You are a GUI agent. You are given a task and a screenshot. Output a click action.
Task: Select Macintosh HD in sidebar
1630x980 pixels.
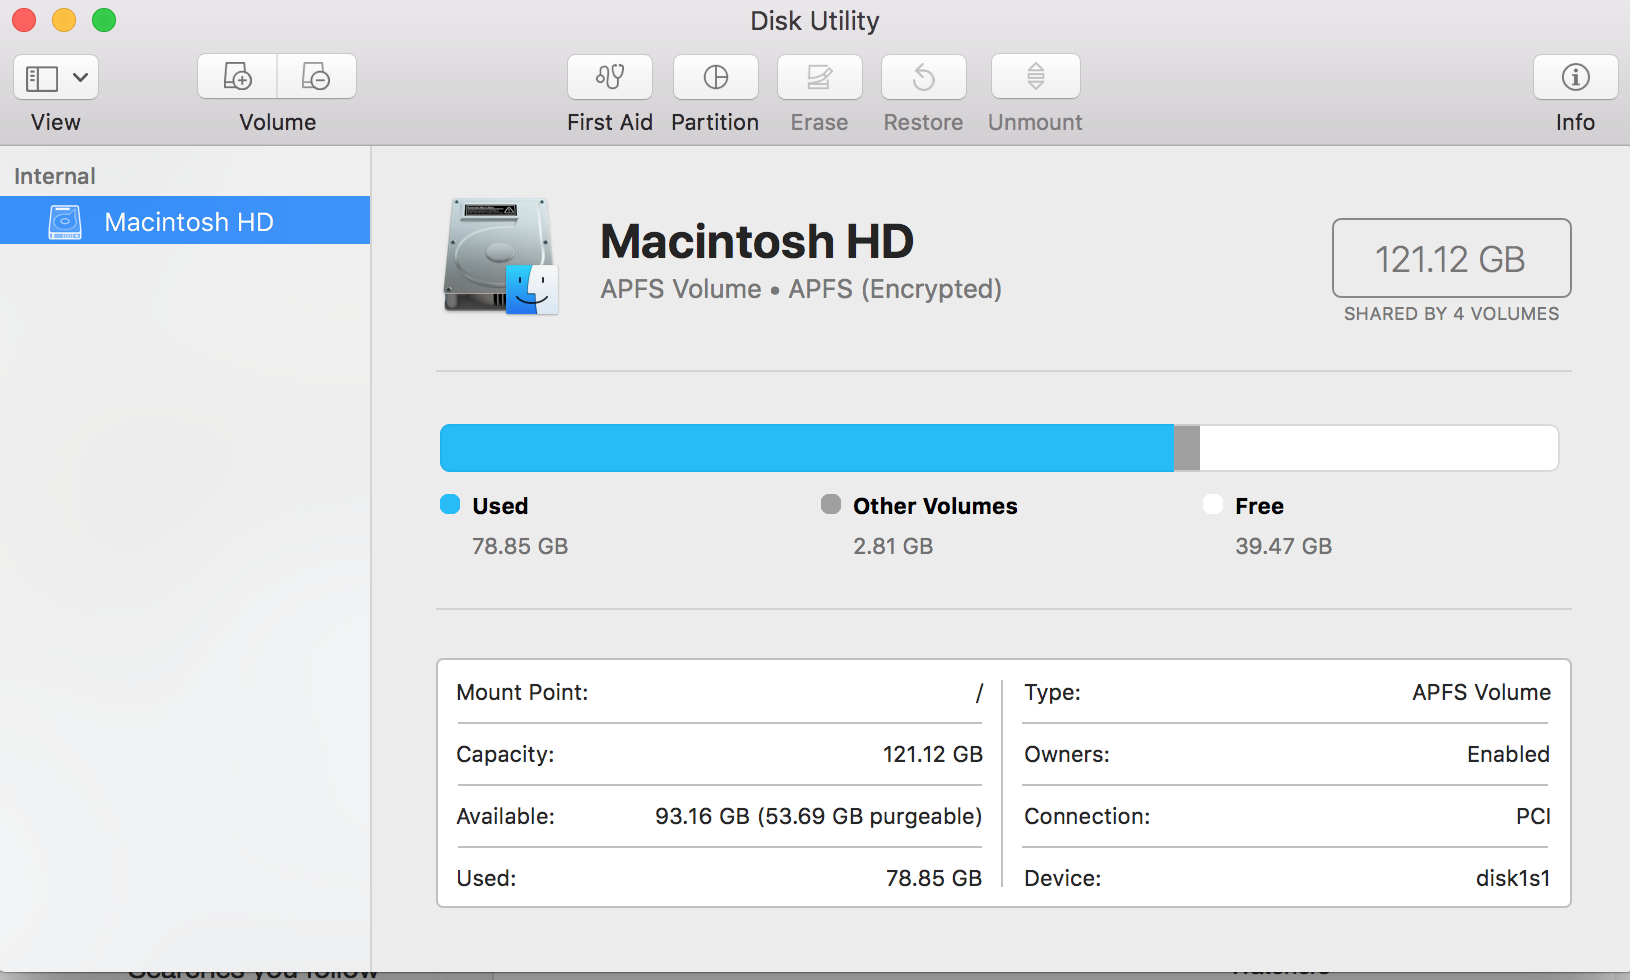[x=185, y=221]
